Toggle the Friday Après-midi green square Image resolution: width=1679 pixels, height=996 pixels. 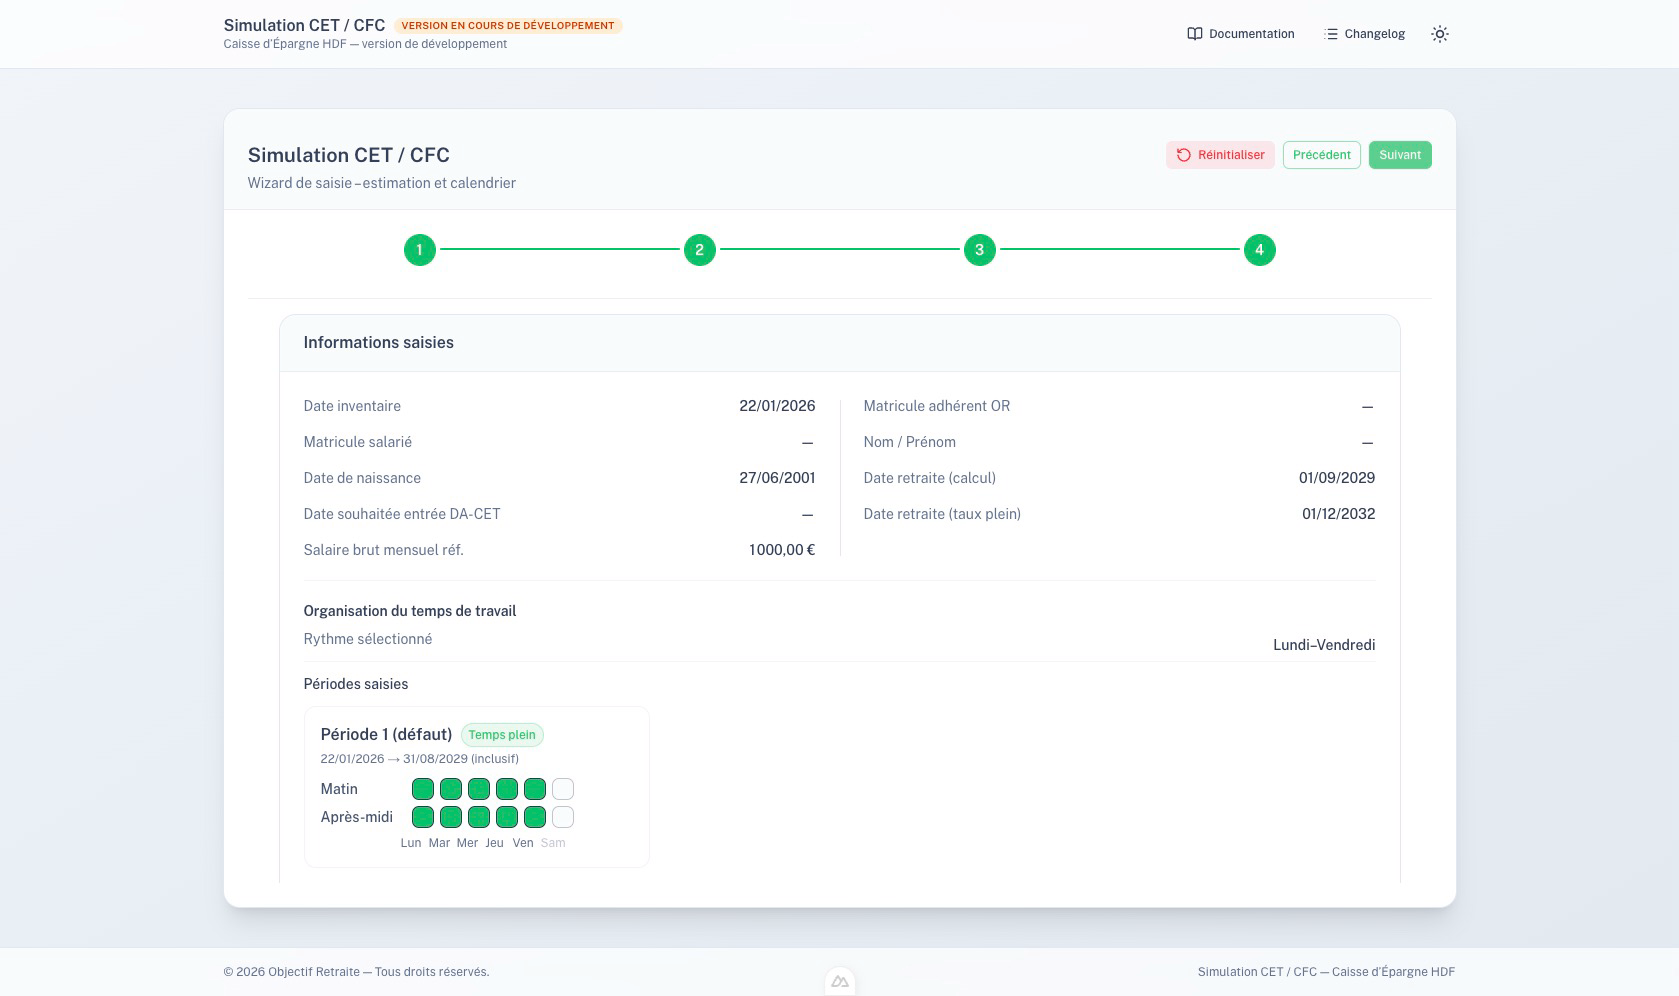535,817
